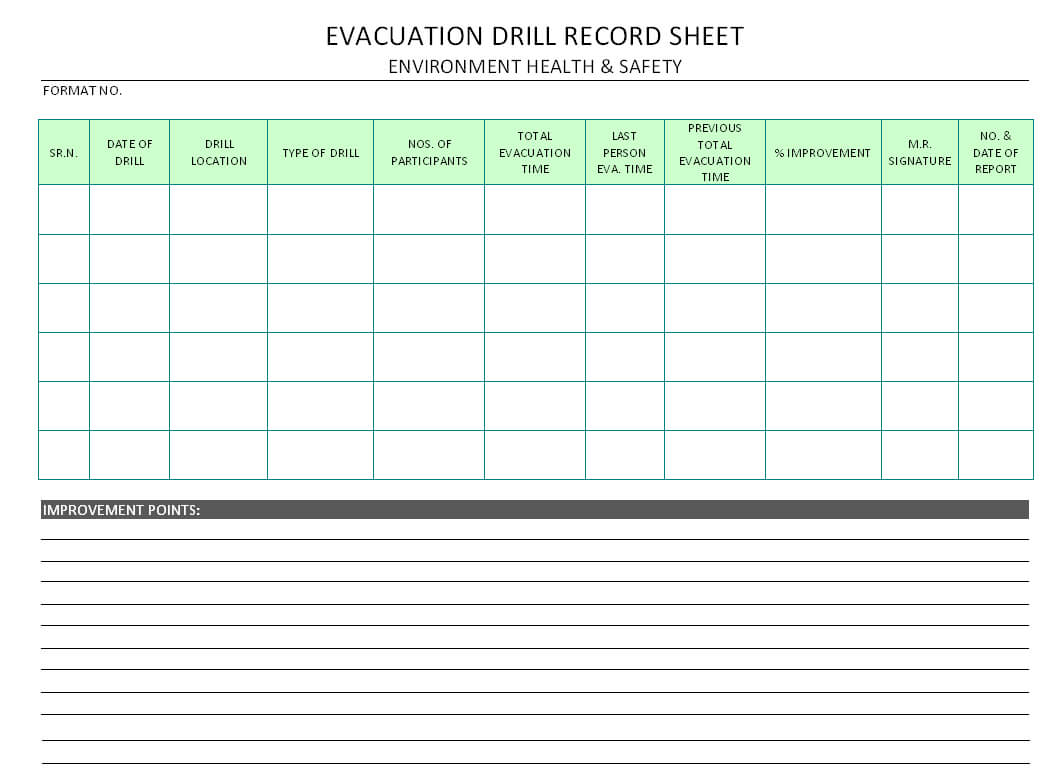Viewport: 1055px width, 781px height.
Task: Click first empty cell under Date of Drill
Action: coord(129,210)
